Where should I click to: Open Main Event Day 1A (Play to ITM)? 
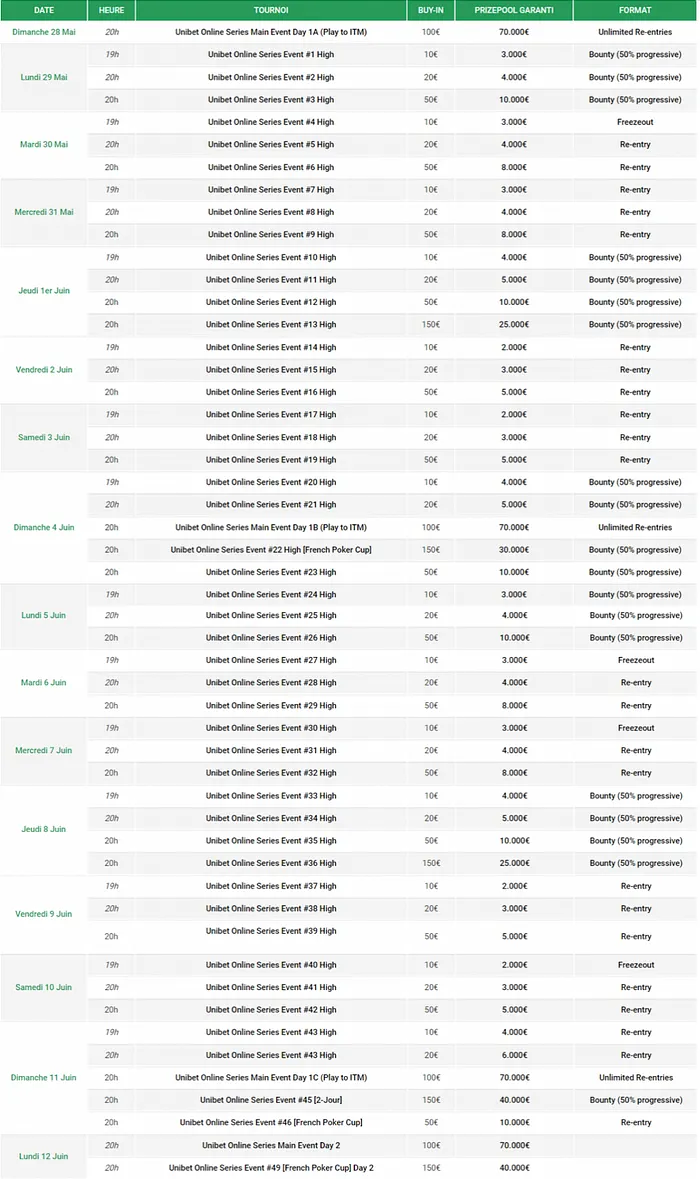271,32
